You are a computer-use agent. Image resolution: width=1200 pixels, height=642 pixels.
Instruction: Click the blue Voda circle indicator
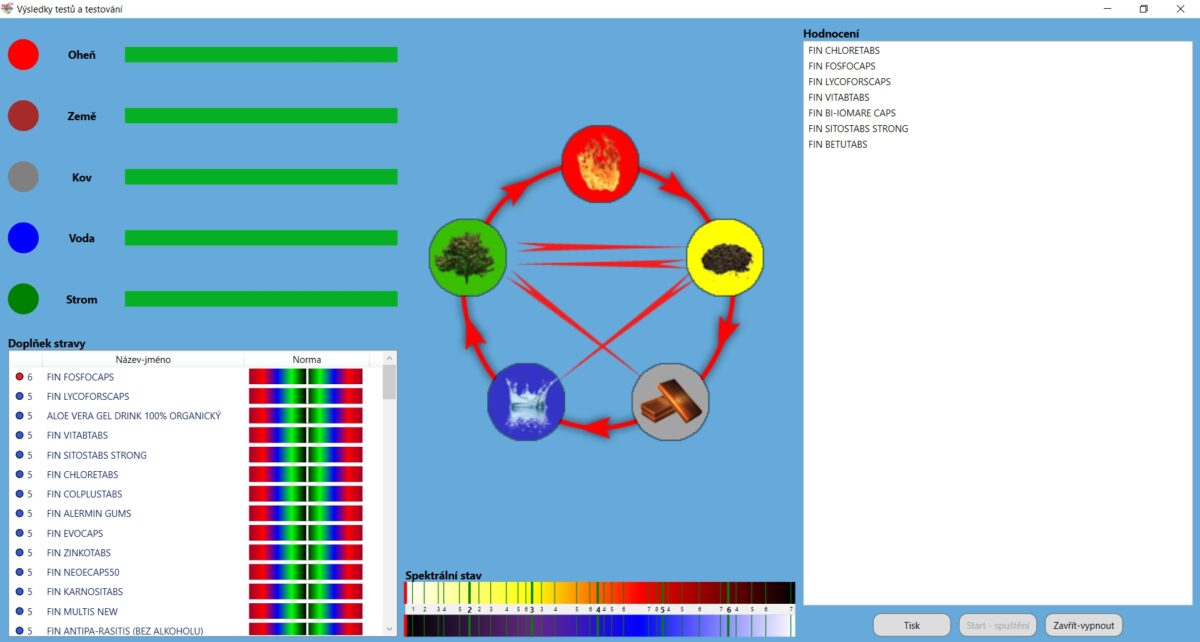point(23,238)
